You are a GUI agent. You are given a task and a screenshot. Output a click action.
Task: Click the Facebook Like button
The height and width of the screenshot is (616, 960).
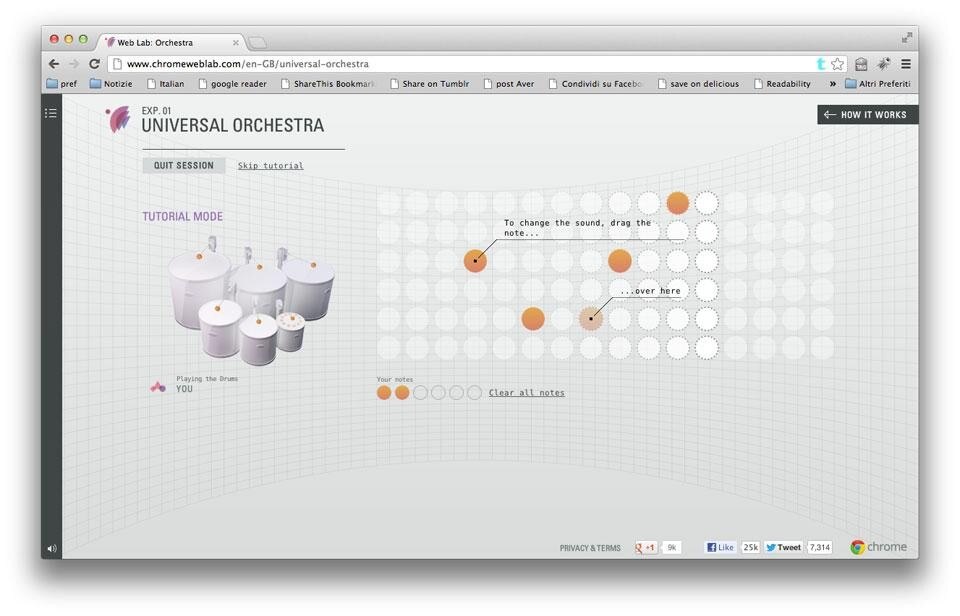click(720, 547)
